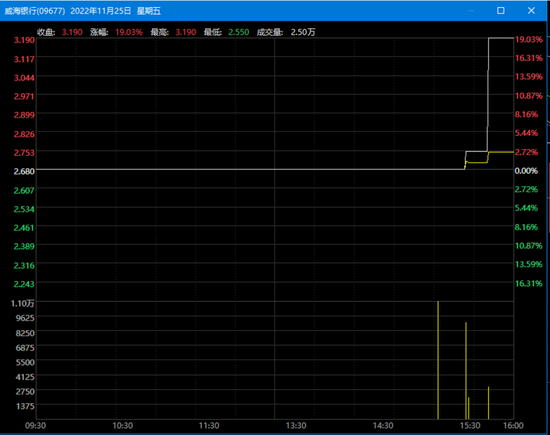Viewport: 550px width, 435px height.
Task: Click the 15:30 time axis label
Action: coord(470,426)
